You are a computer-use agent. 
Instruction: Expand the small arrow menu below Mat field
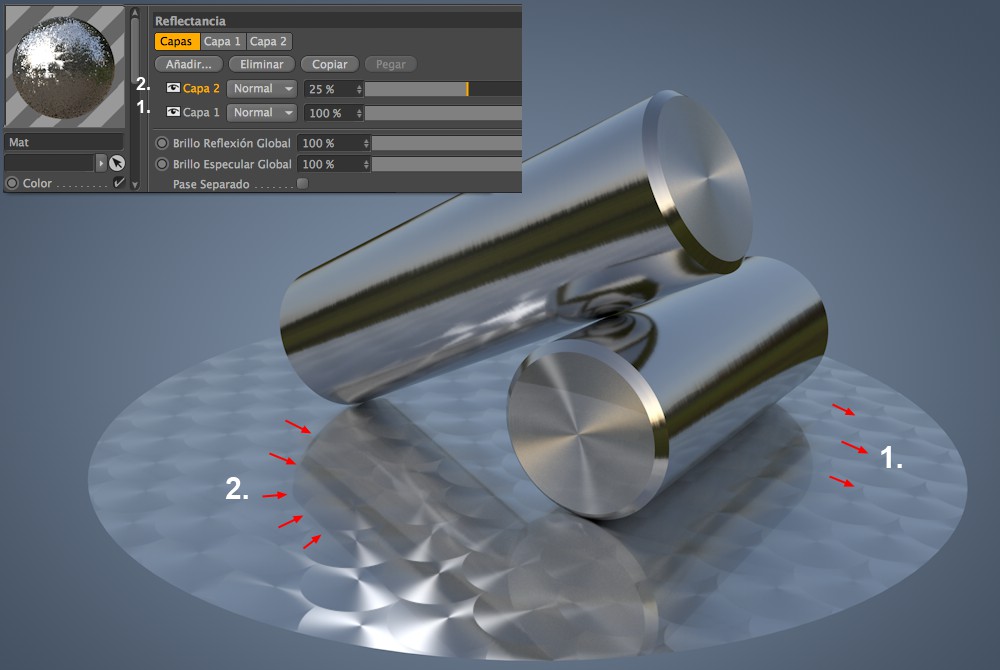pyautogui.click(x=101, y=163)
